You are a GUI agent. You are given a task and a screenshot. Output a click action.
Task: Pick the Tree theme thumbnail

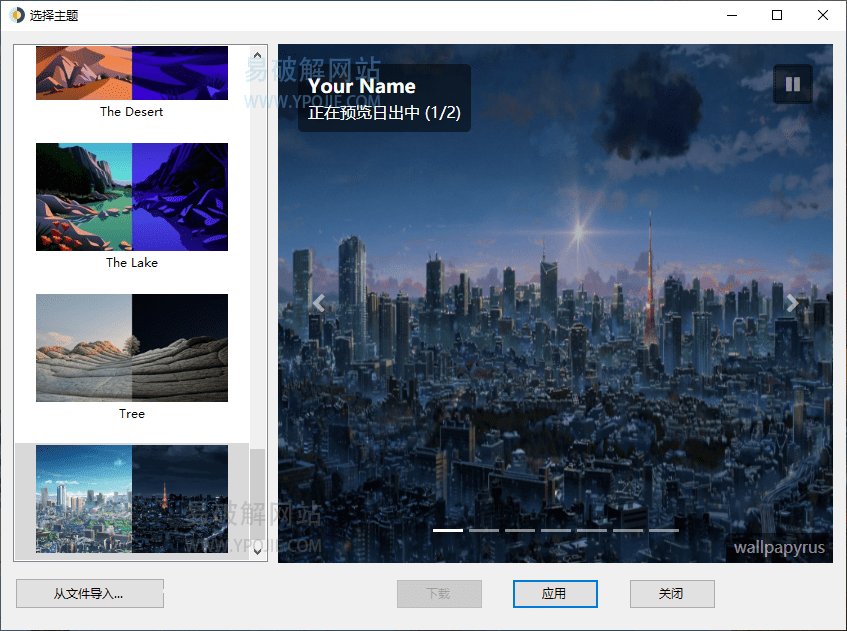pos(132,348)
